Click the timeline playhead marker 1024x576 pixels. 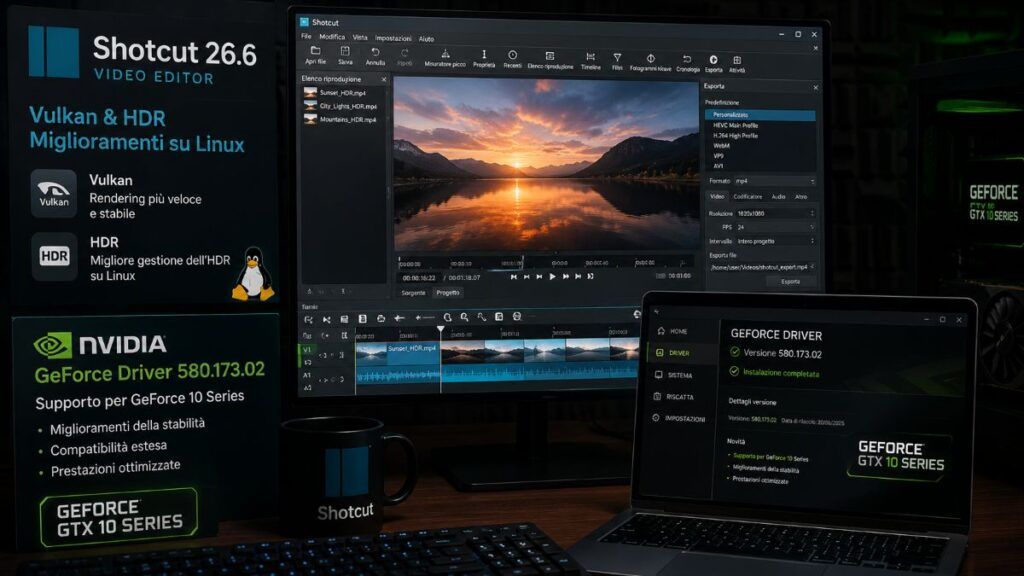coord(441,329)
